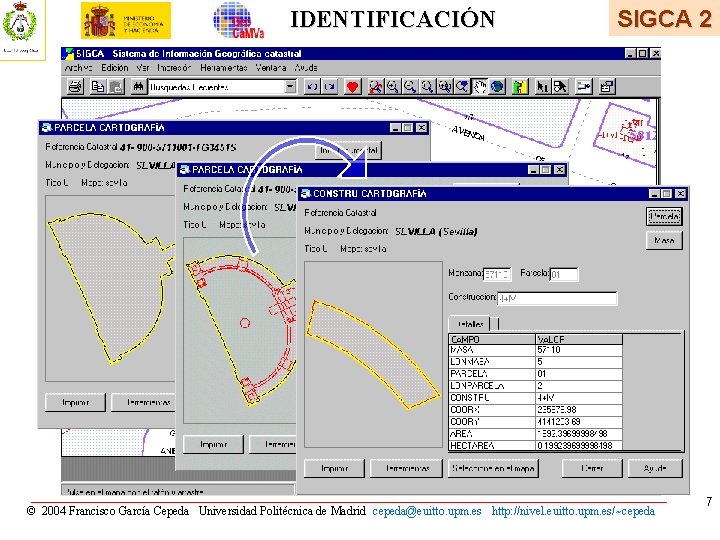This screenshot has height=540, width=720.
Task: Click Referencias in CONSTRU CARTOGRAFÍA window
Action: 406,468
